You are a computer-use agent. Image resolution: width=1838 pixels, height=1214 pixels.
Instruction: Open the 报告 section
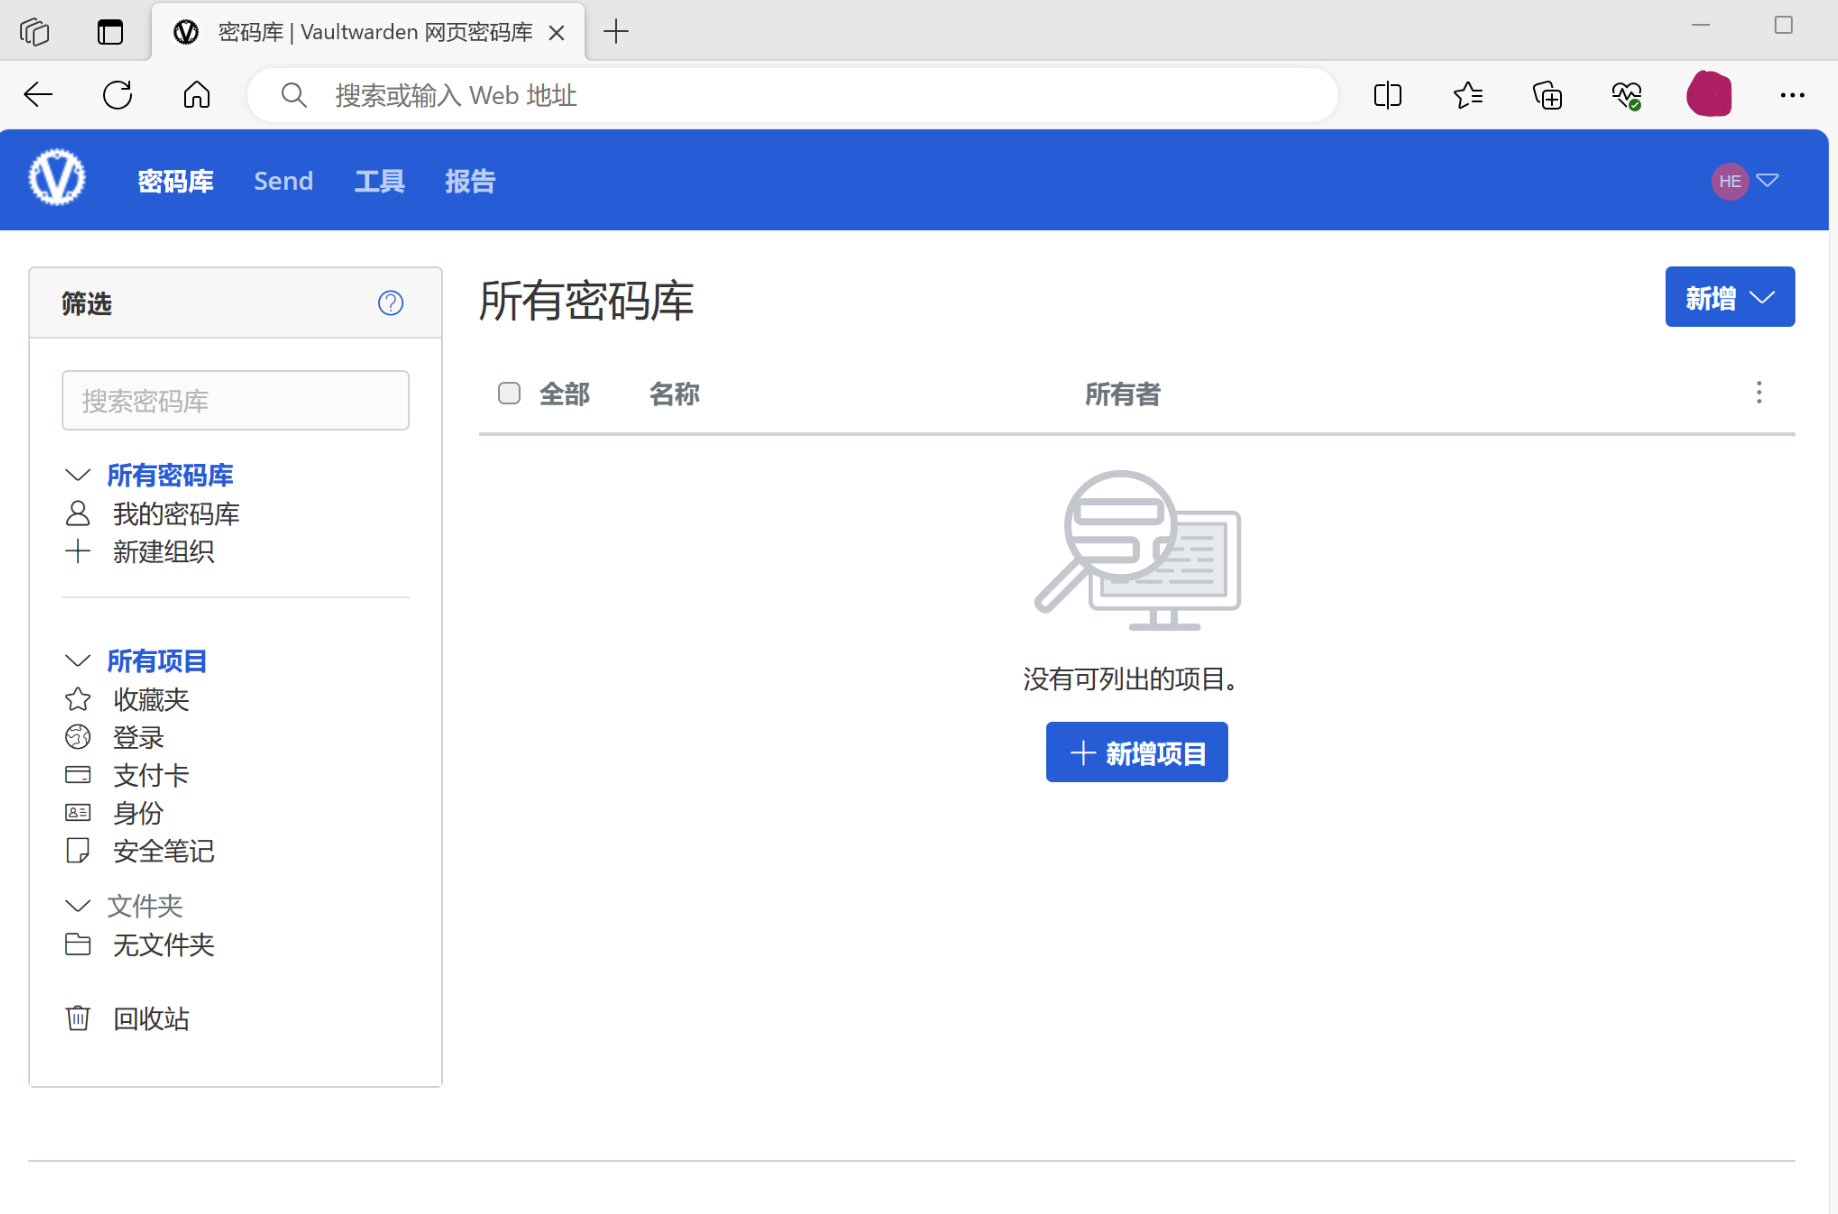click(469, 181)
